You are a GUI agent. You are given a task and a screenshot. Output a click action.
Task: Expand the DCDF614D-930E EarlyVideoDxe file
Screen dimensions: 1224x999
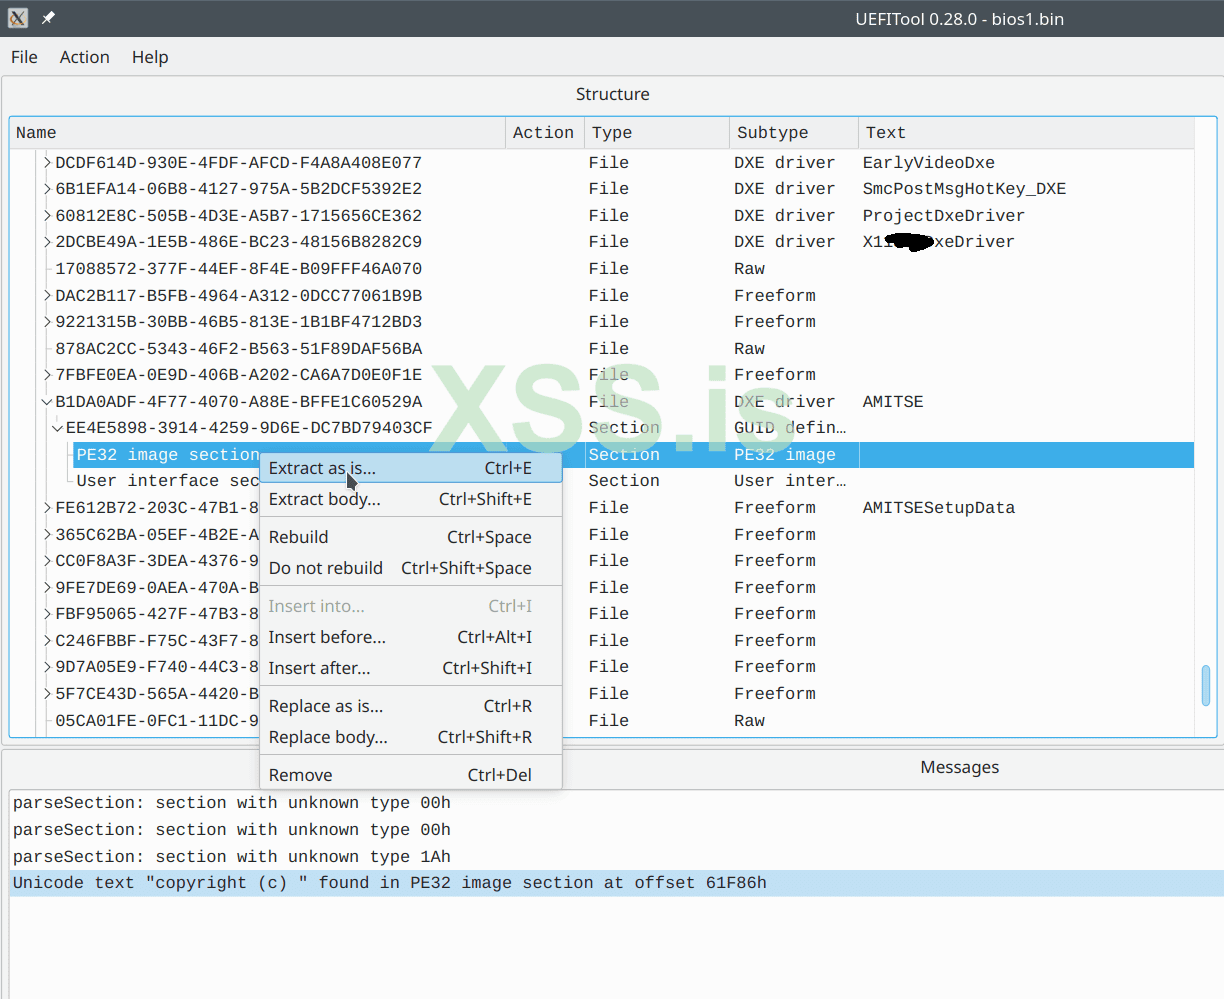tap(47, 162)
